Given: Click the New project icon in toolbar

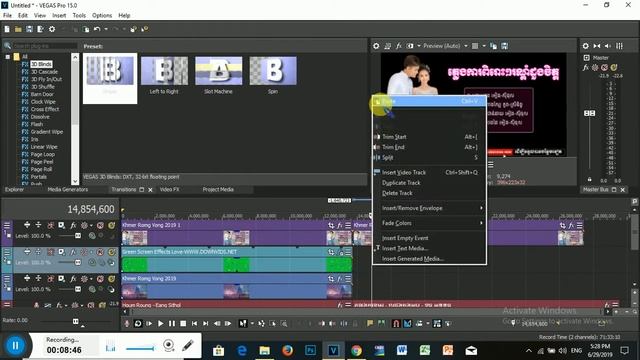Looking at the screenshot, I should click(x=7, y=29).
